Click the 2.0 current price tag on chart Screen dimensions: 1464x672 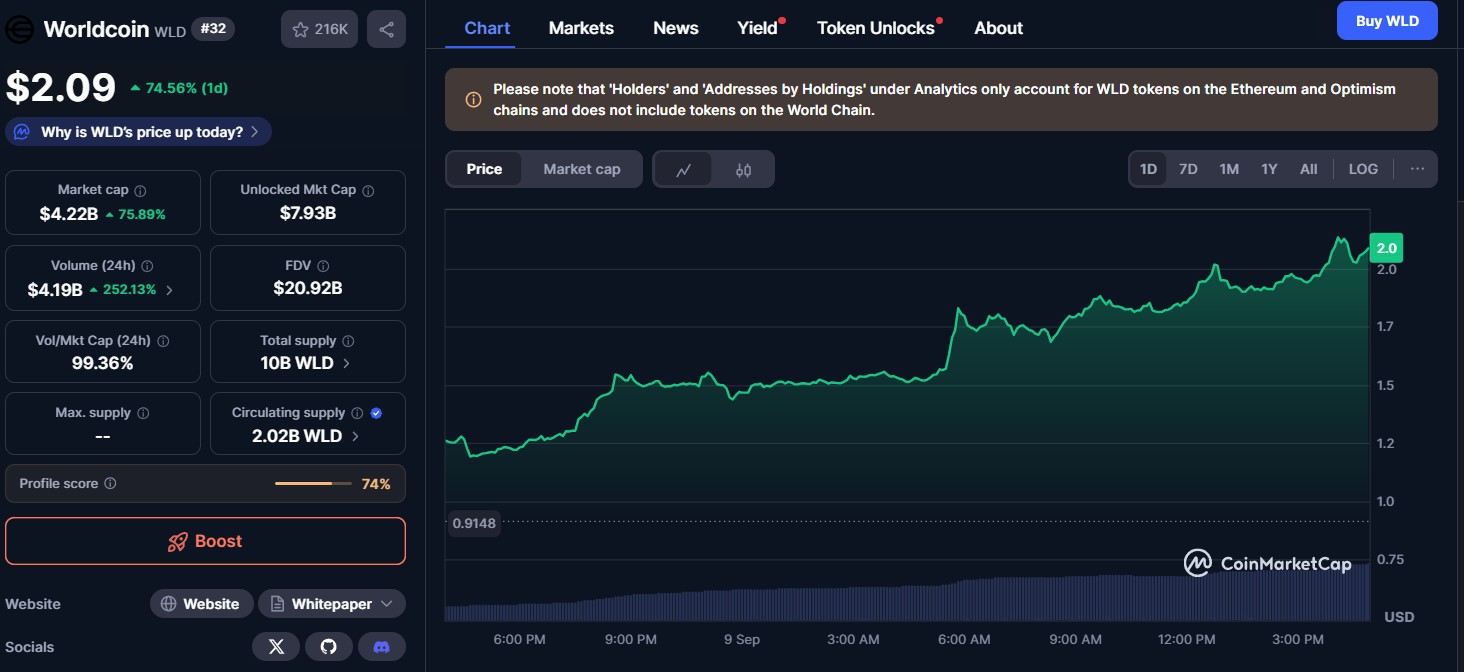pyautogui.click(x=1387, y=248)
